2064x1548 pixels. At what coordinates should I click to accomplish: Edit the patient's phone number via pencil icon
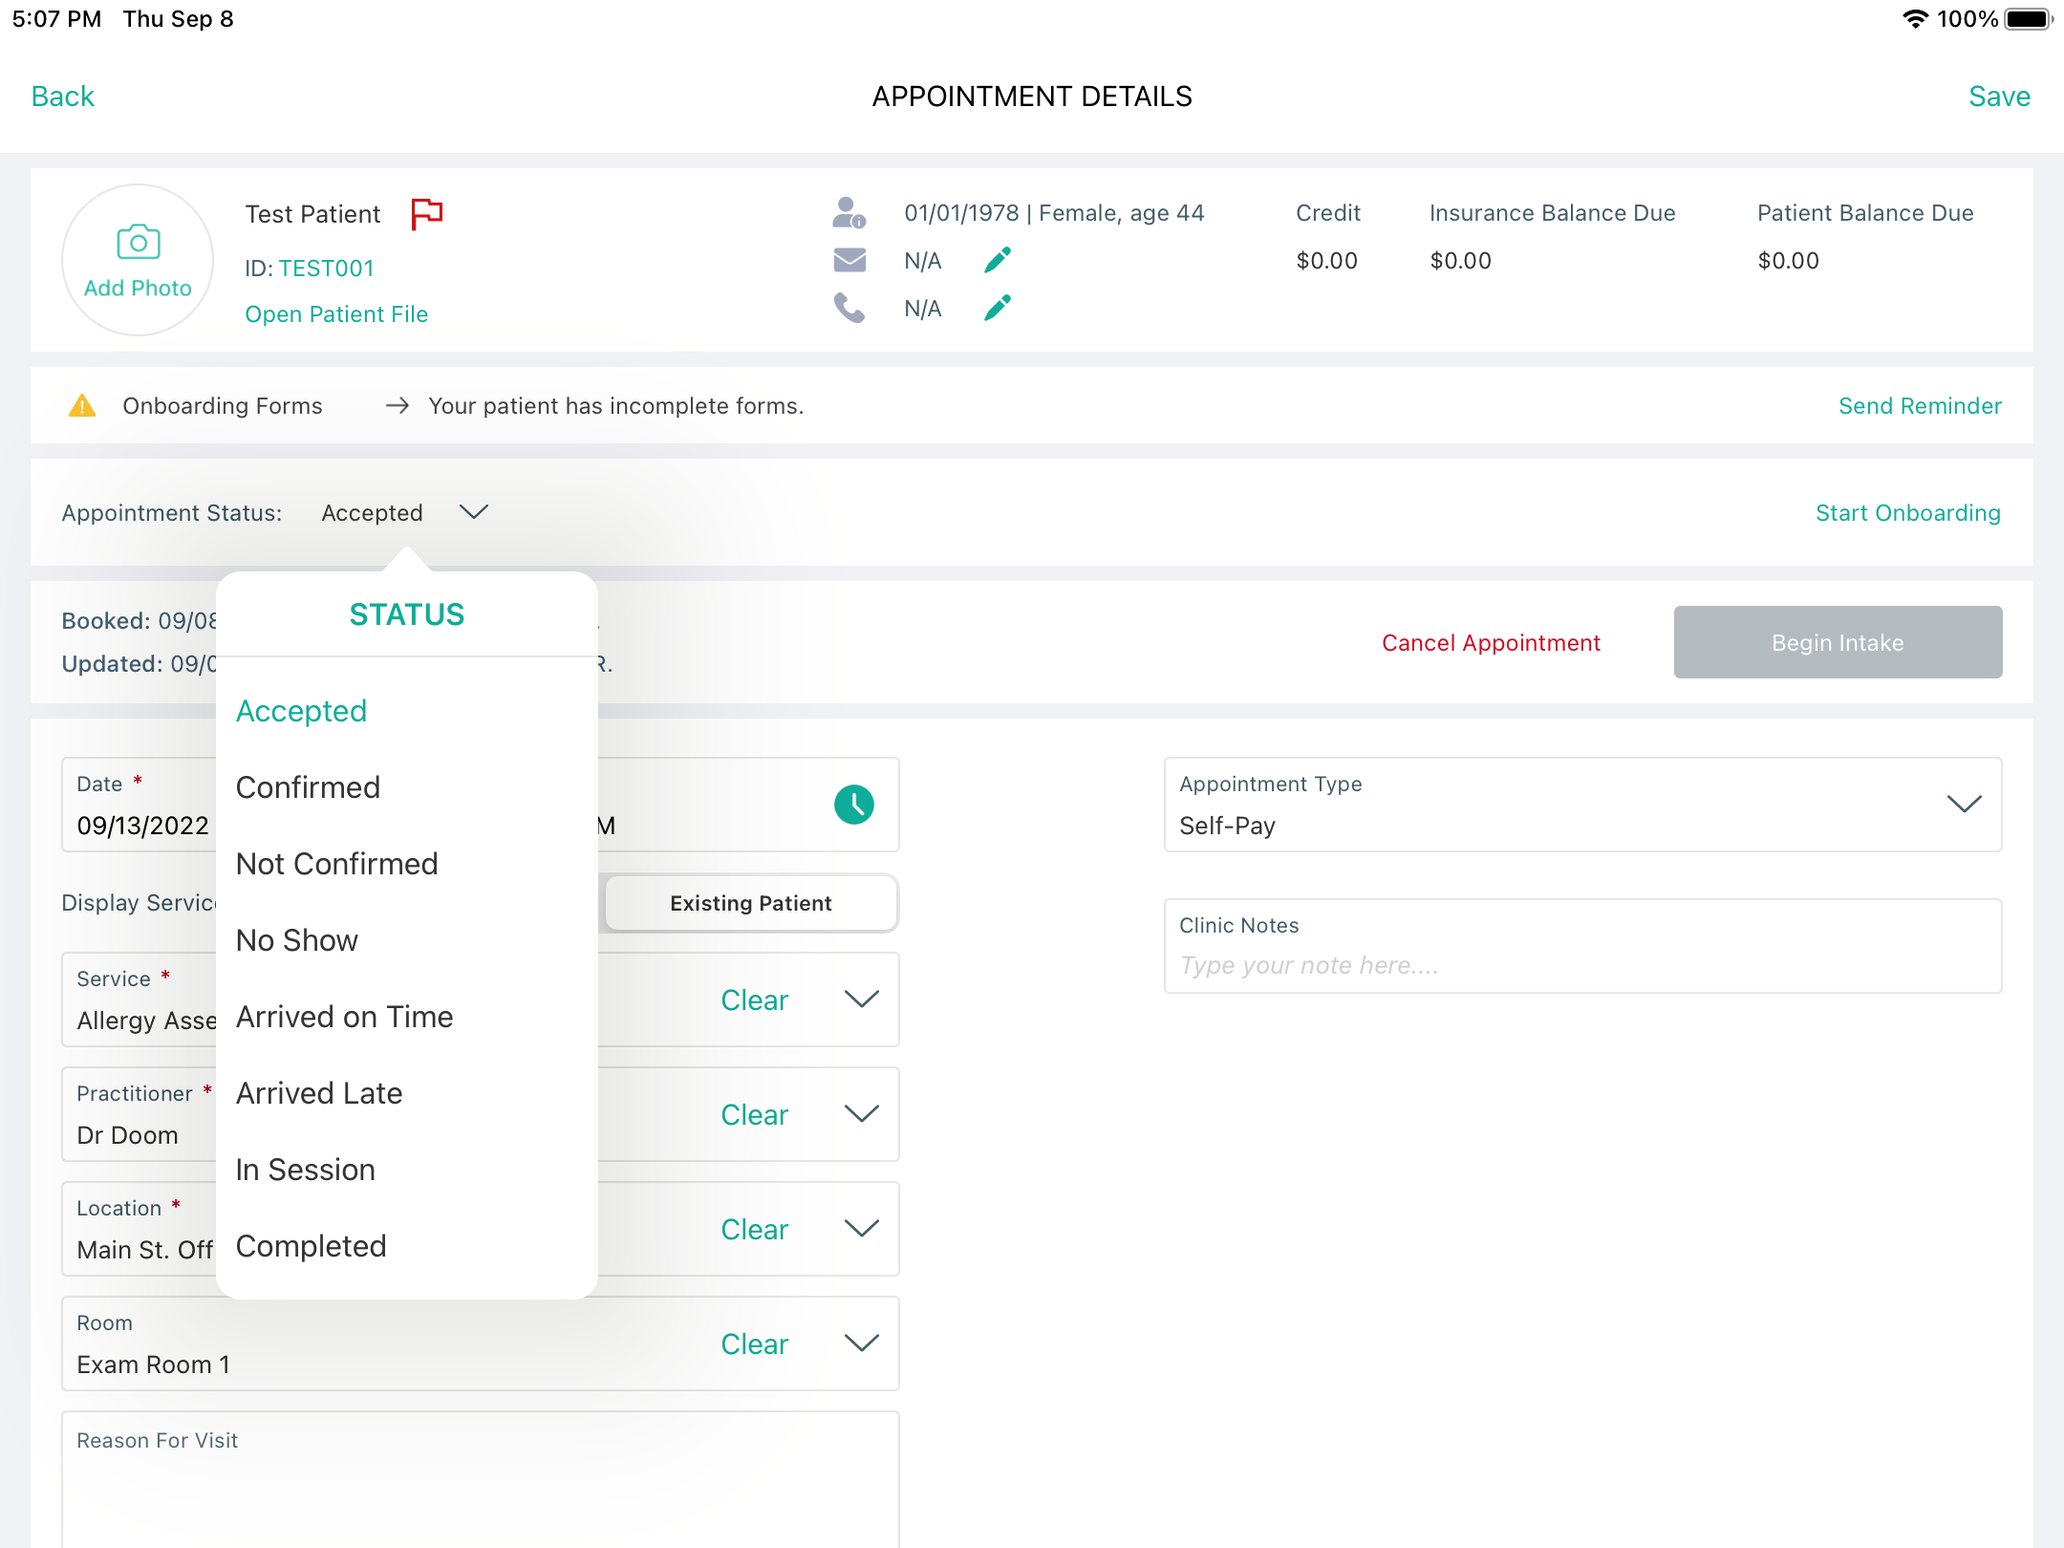click(997, 308)
